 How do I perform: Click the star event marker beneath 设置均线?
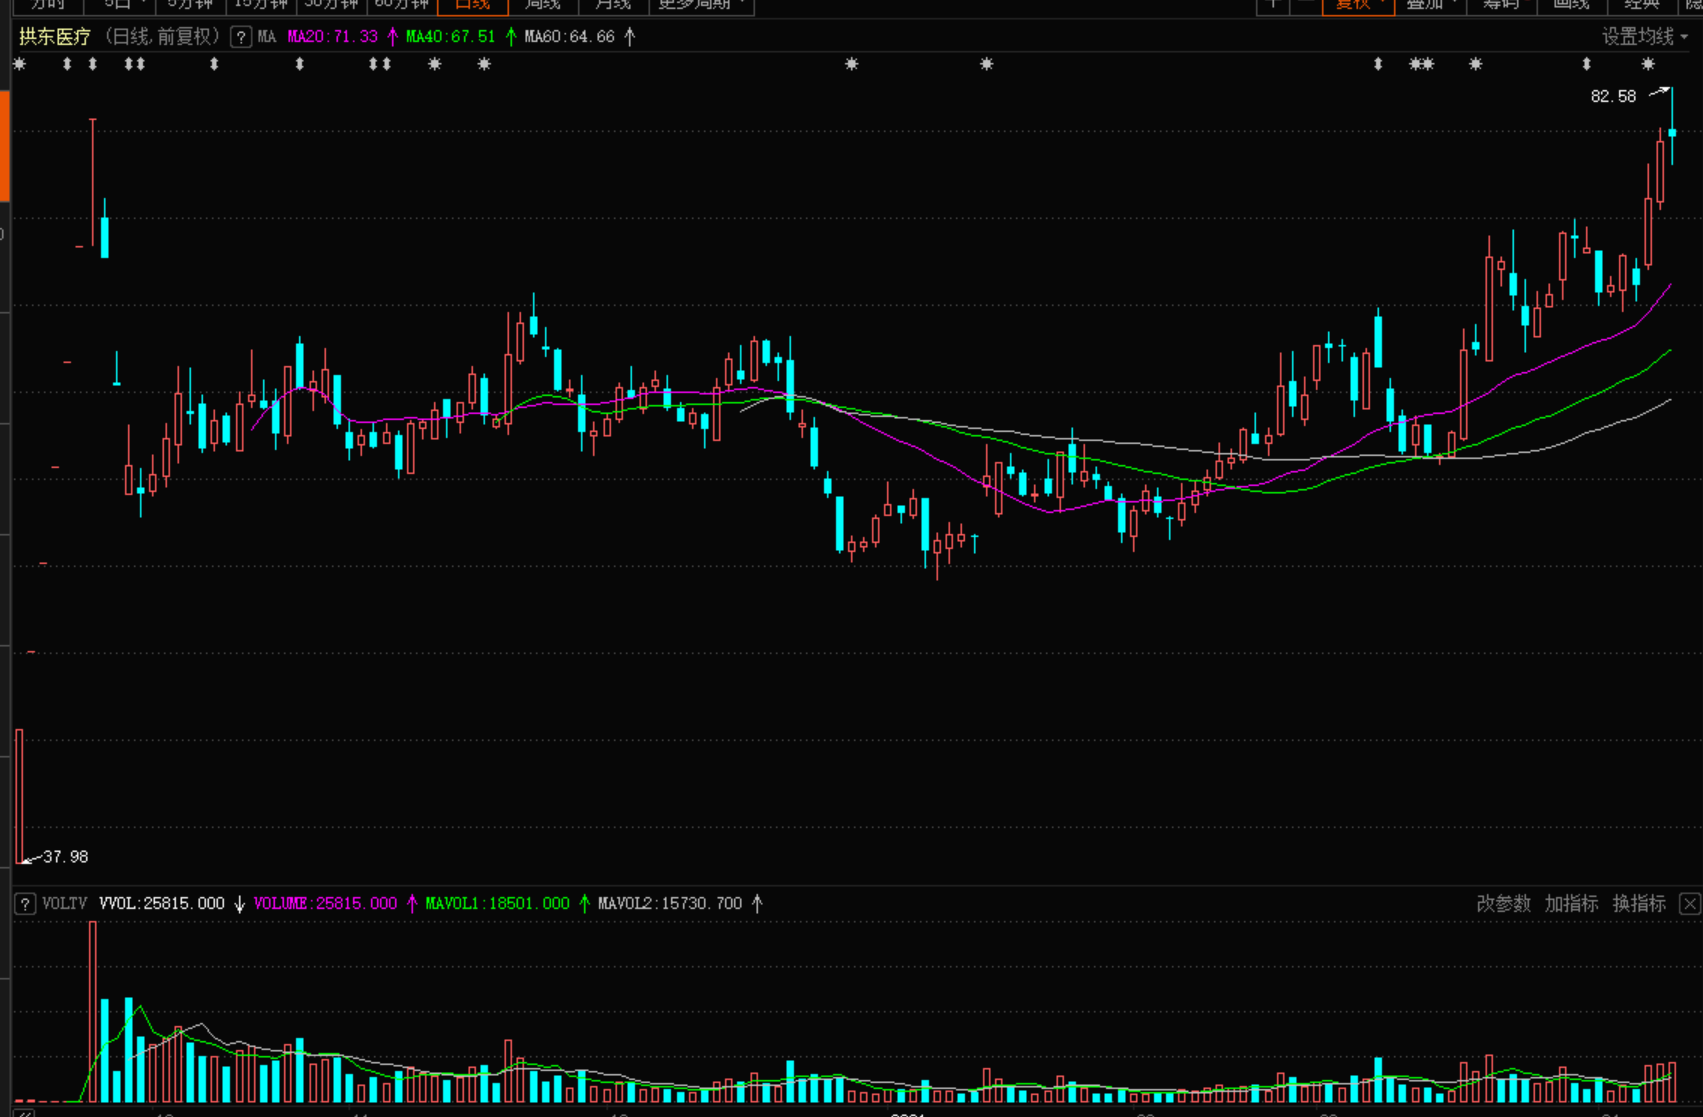[x=1648, y=65]
